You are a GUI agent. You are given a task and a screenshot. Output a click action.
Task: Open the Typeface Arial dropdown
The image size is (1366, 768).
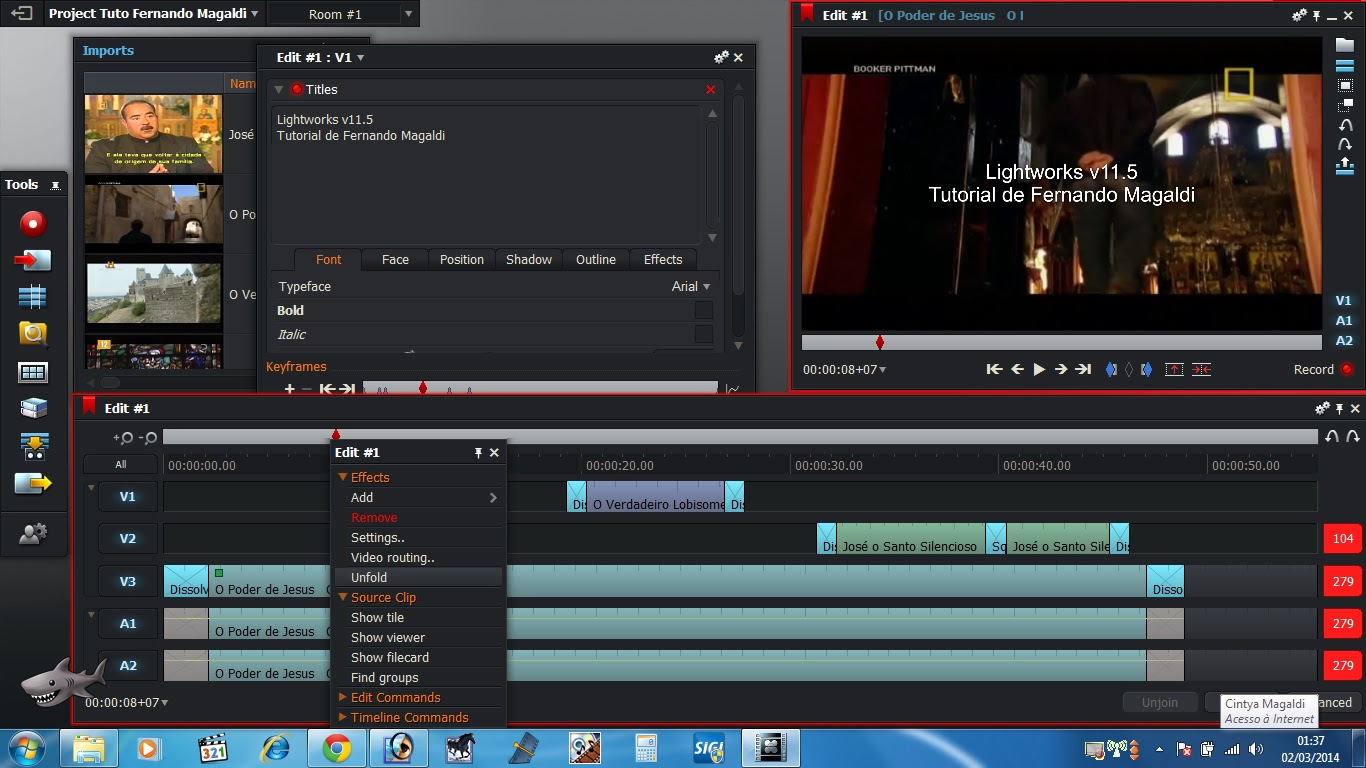691,286
